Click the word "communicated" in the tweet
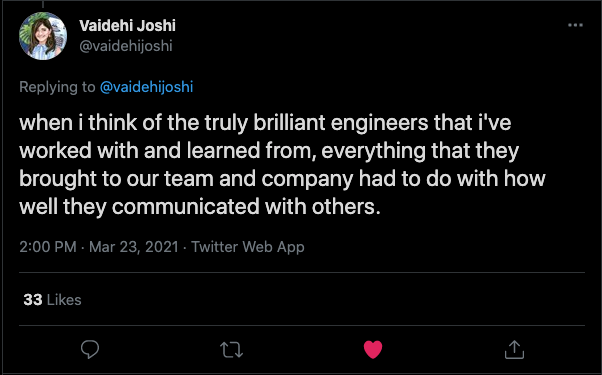 (186, 207)
